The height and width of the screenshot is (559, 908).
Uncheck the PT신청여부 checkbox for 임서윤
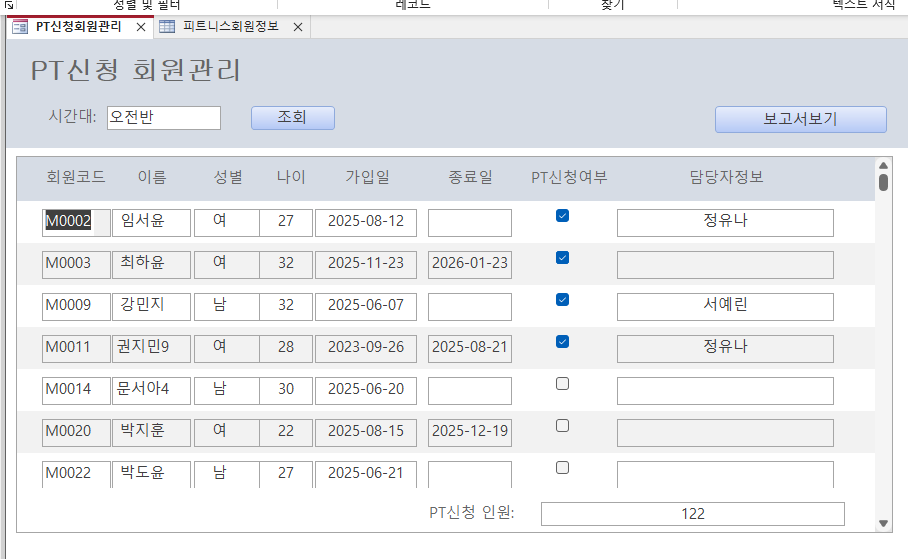(x=562, y=215)
